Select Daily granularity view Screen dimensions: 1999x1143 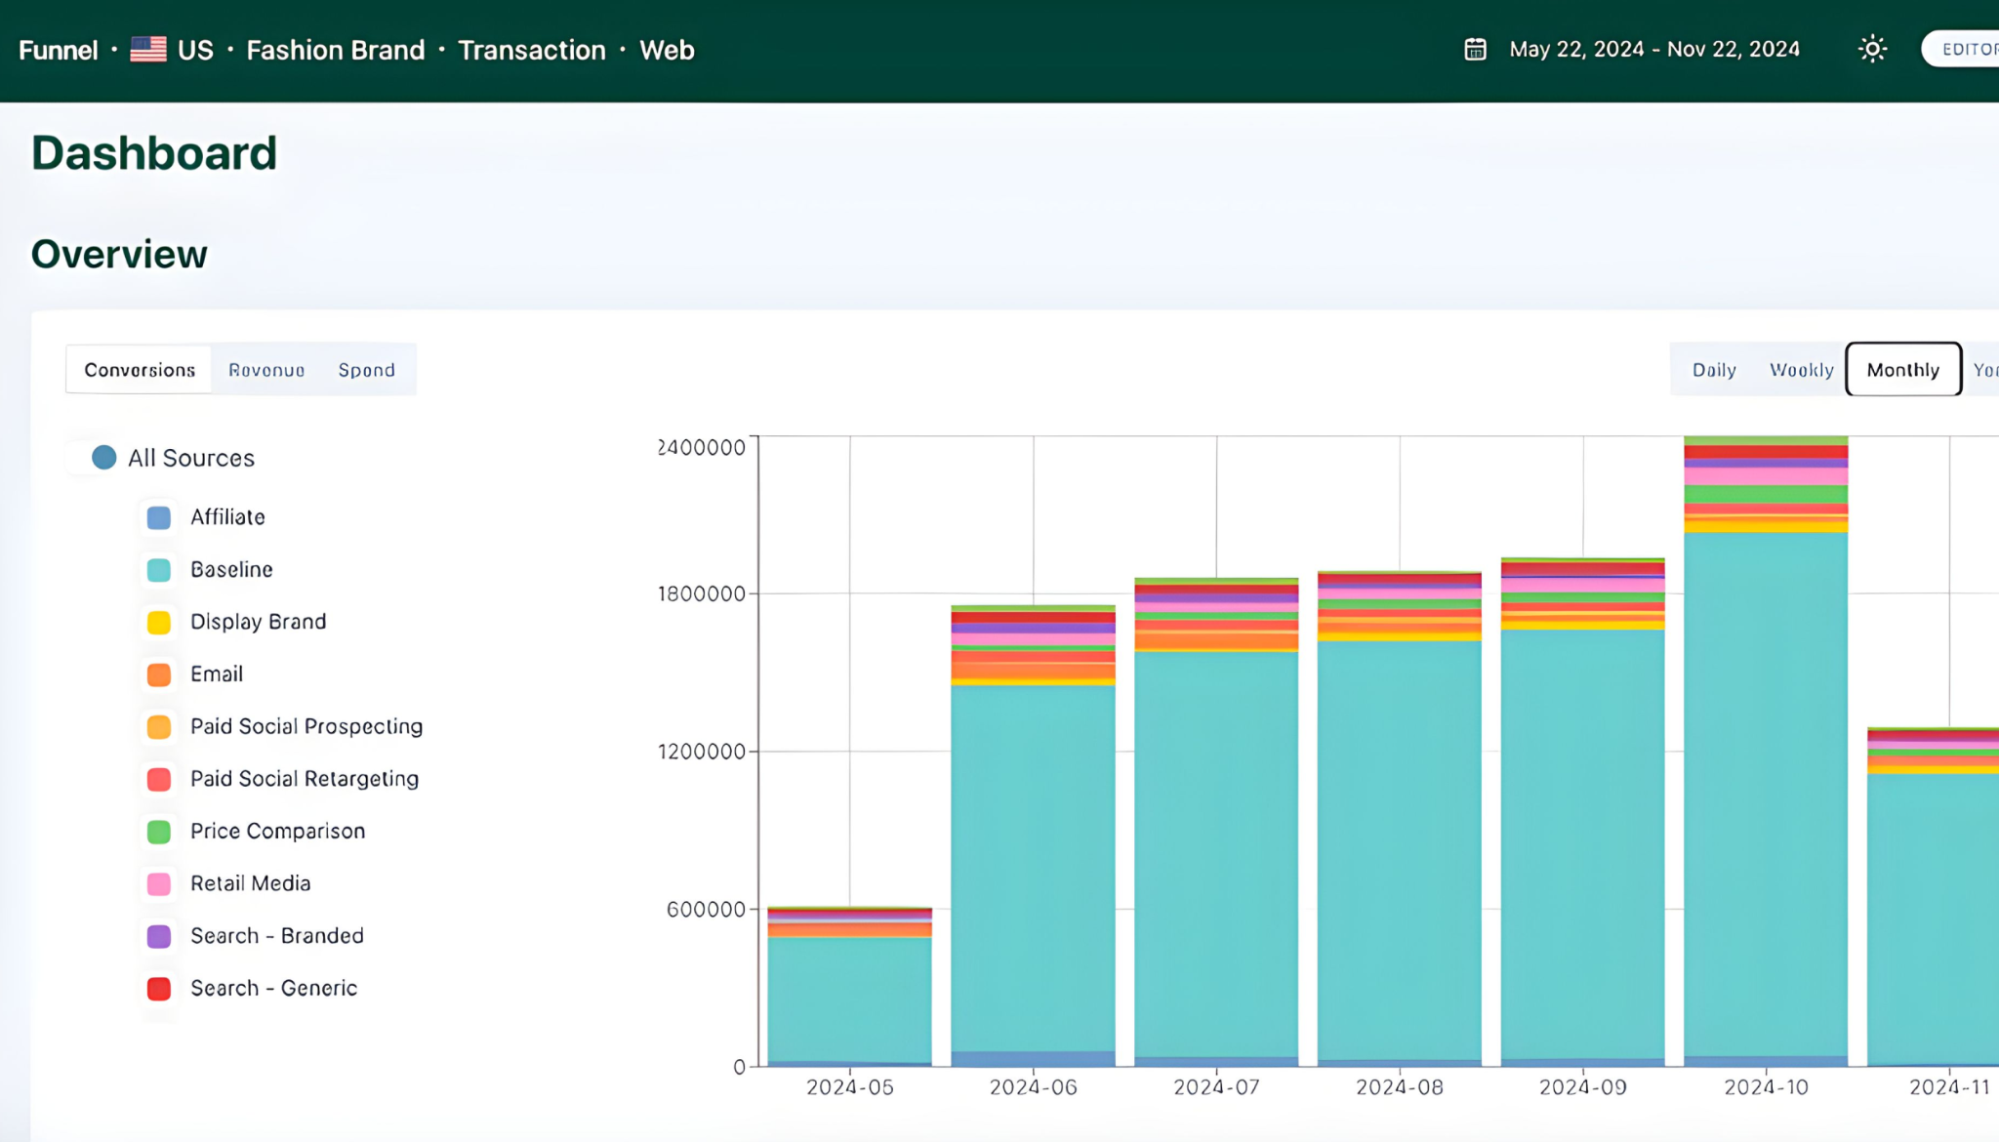pyautogui.click(x=1714, y=369)
